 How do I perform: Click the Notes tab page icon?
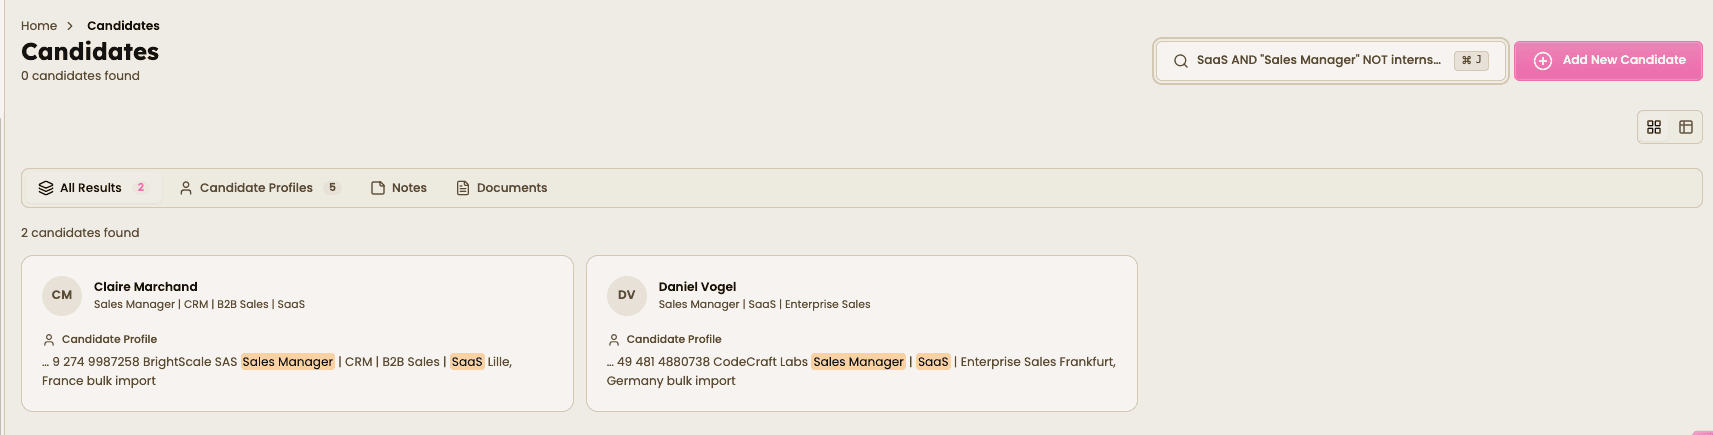click(378, 188)
